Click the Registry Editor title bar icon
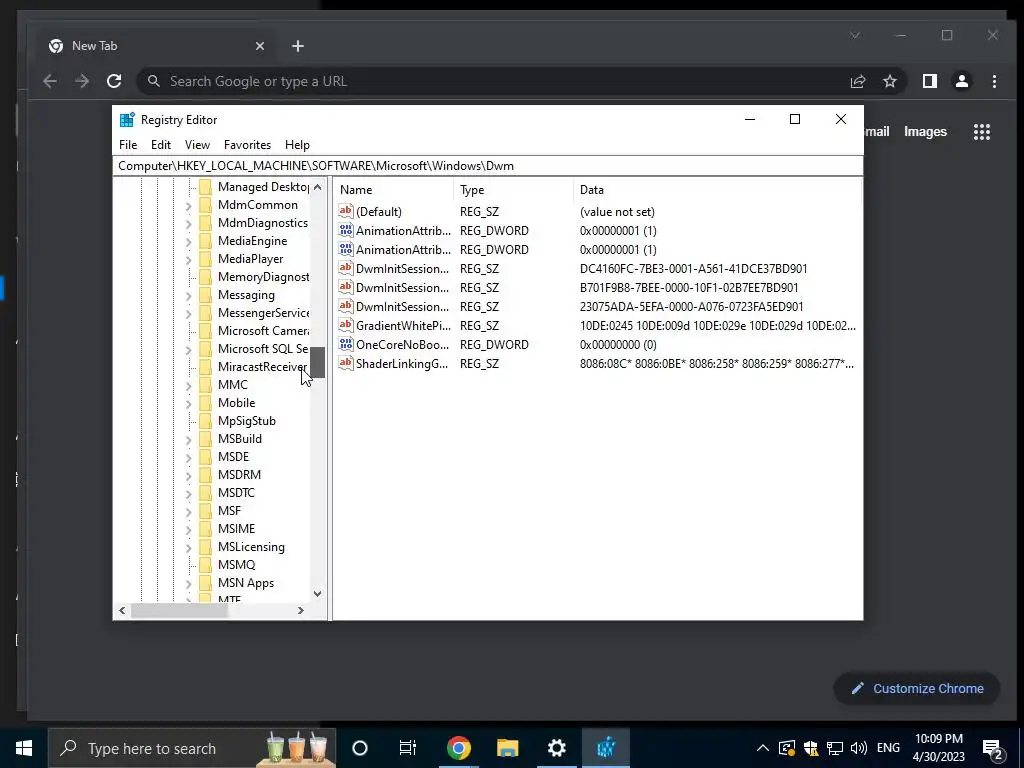 (x=127, y=120)
